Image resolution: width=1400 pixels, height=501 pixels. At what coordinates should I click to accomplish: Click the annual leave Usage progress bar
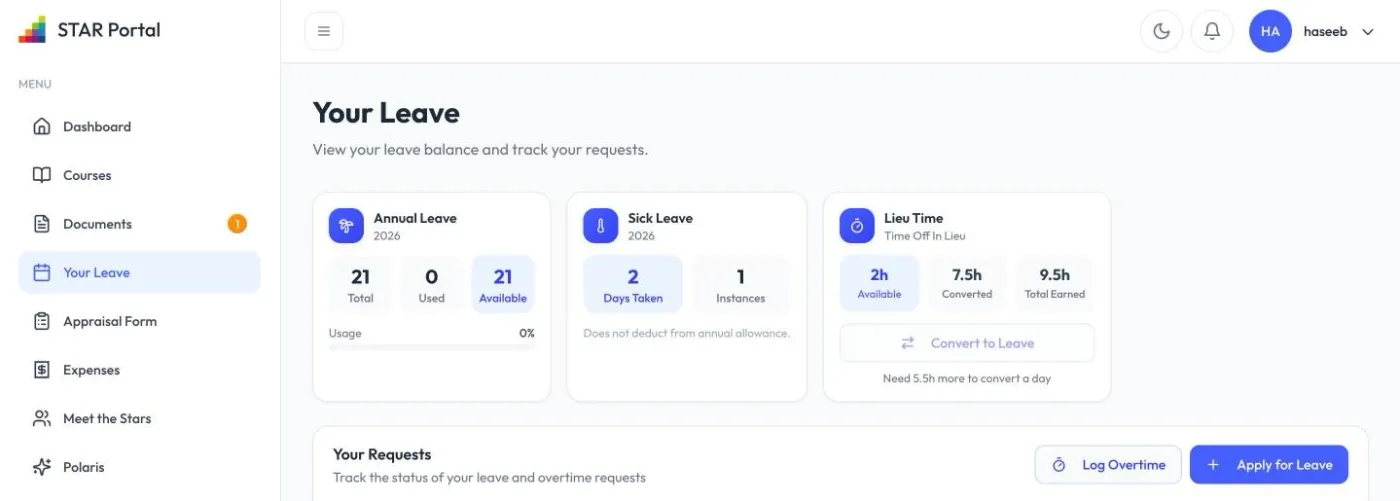(x=432, y=348)
